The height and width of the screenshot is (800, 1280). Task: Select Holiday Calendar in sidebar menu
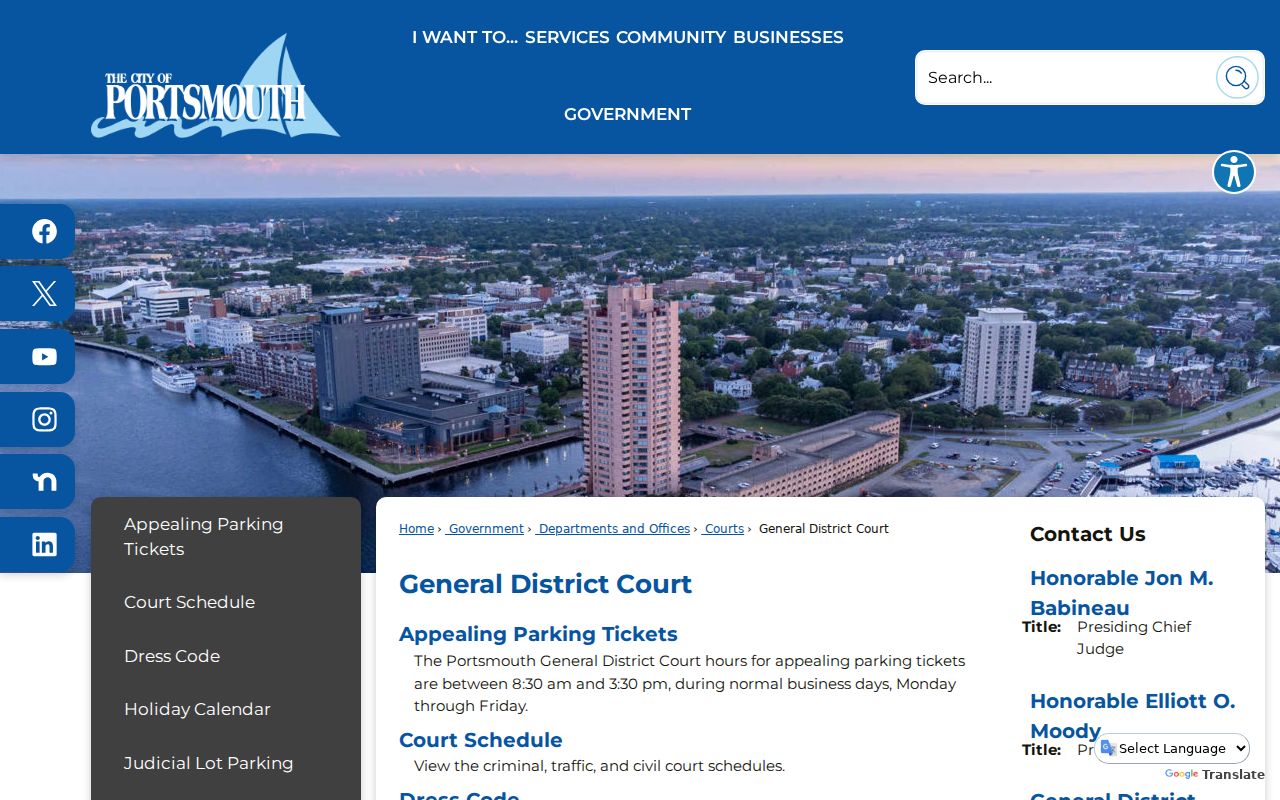[225, 709]
